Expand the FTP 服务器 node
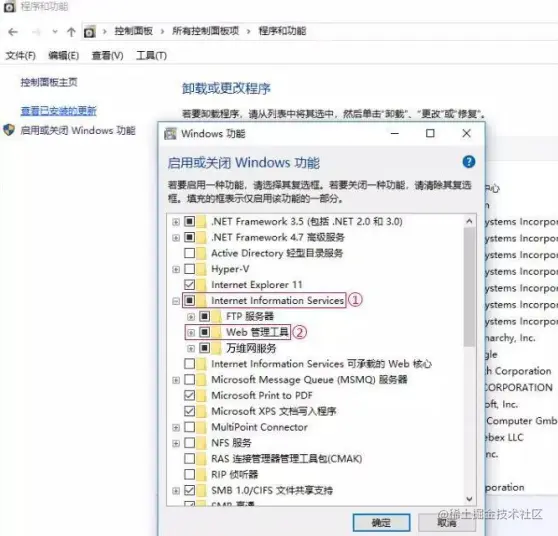Screen dimensions: 558x536 coord(191,316)
